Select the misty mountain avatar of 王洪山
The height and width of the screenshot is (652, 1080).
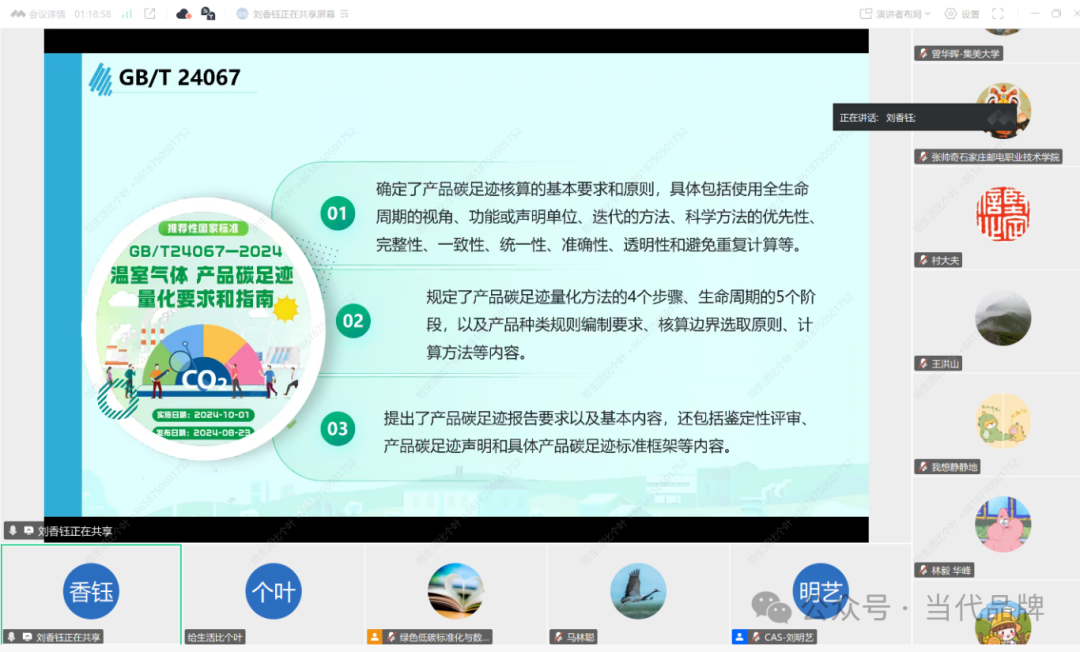pyautogui.click(x=1003, y=317)
